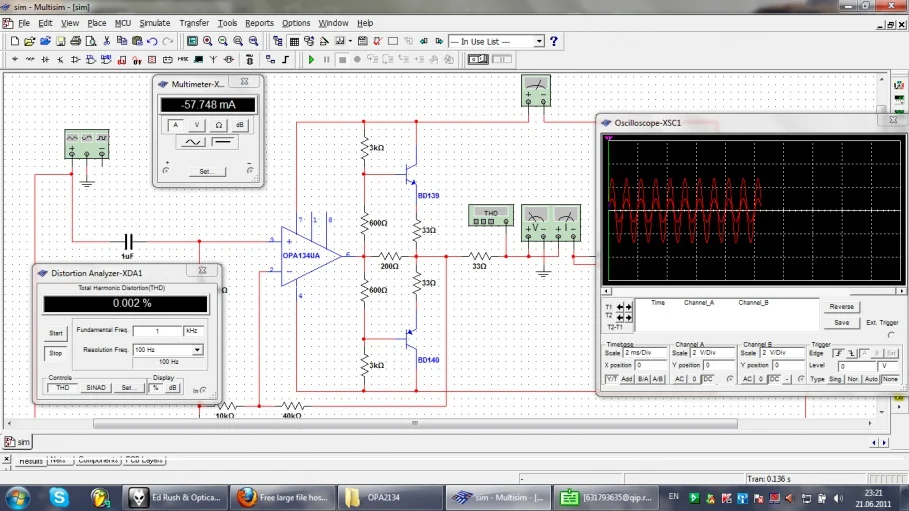Toggle multimeter to AC sine wave mode
The image size is (909, 511).
pyautogui.click(x=192, y=143)
